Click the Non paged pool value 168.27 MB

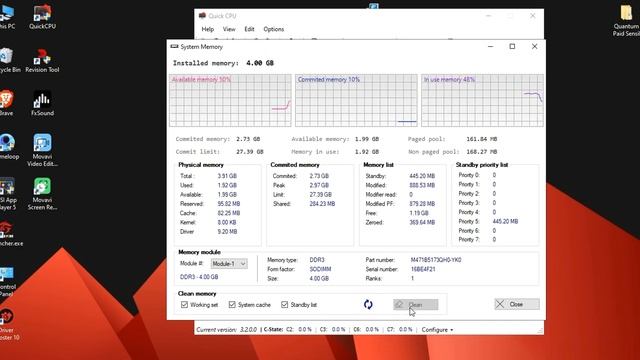click(482, 151)
